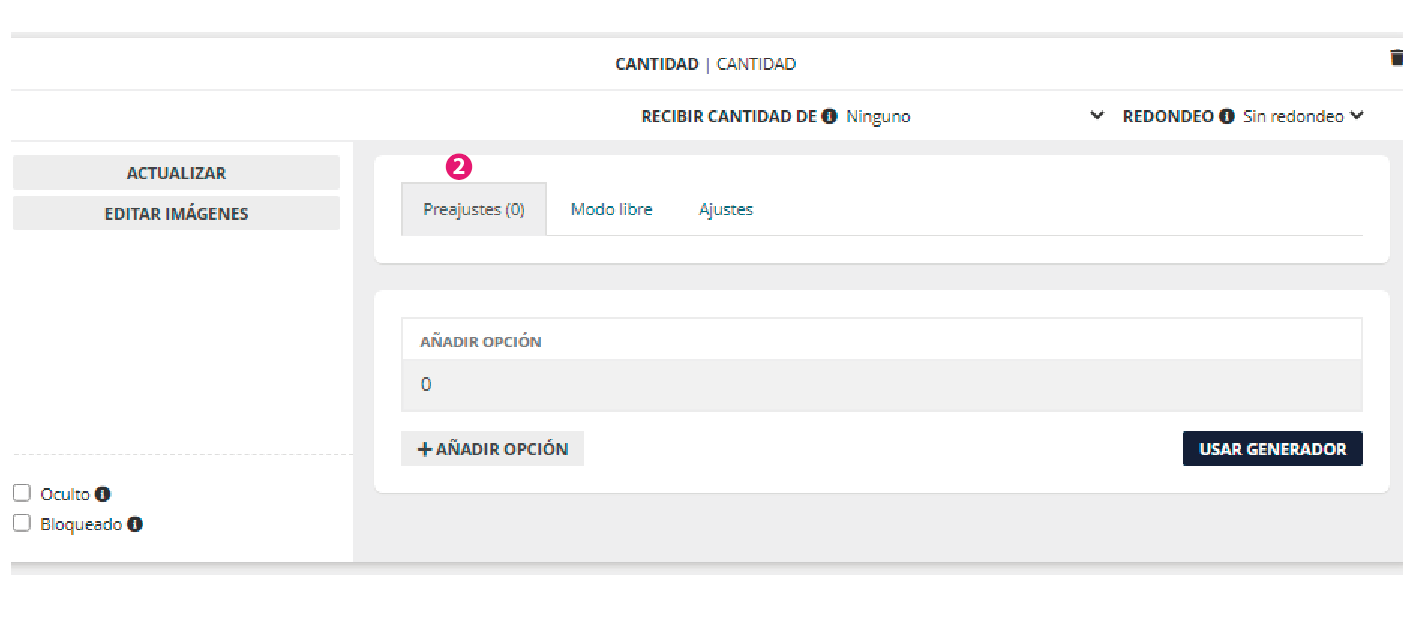1413x617 pixels.
Task: Select the Ajustes tab
Action: (x=726, y=210)
